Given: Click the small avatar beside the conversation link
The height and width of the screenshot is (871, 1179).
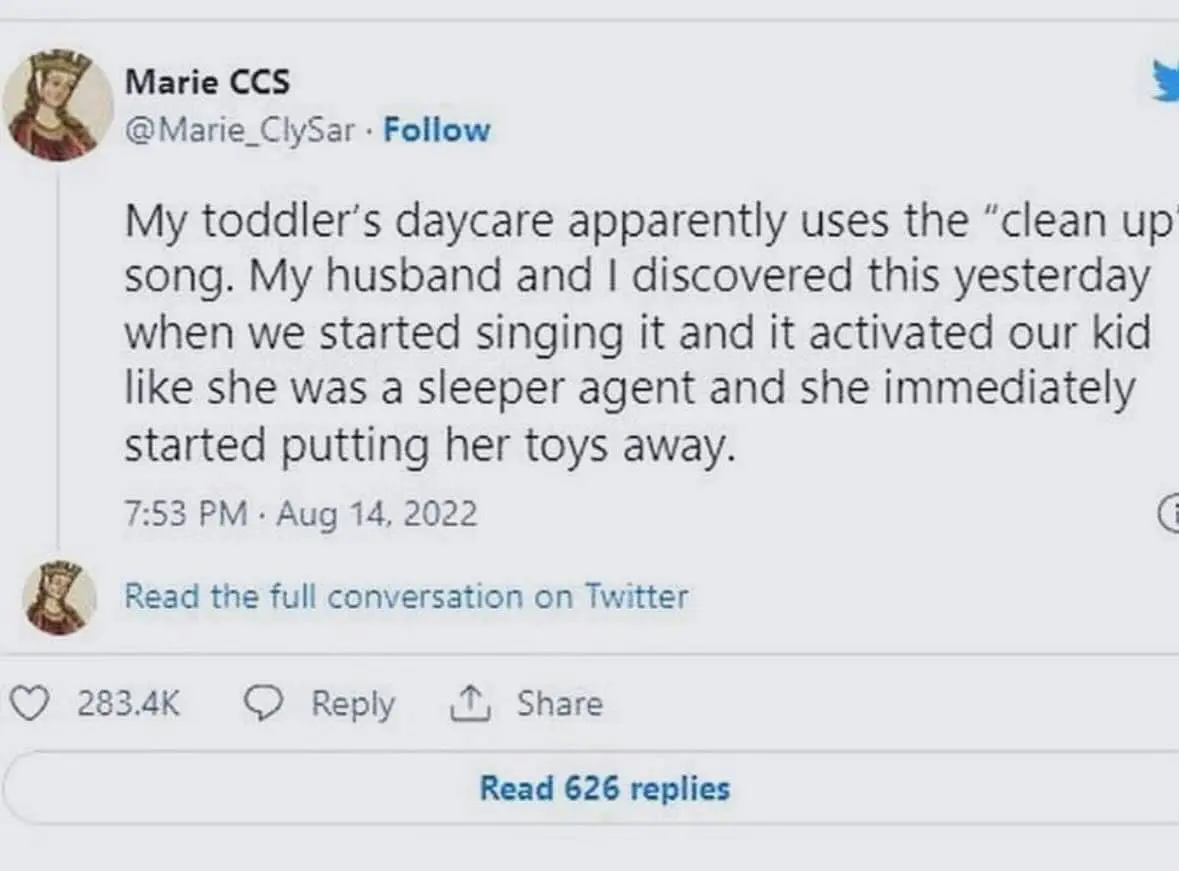Looking at the screenshot, I should coord(59,597).
